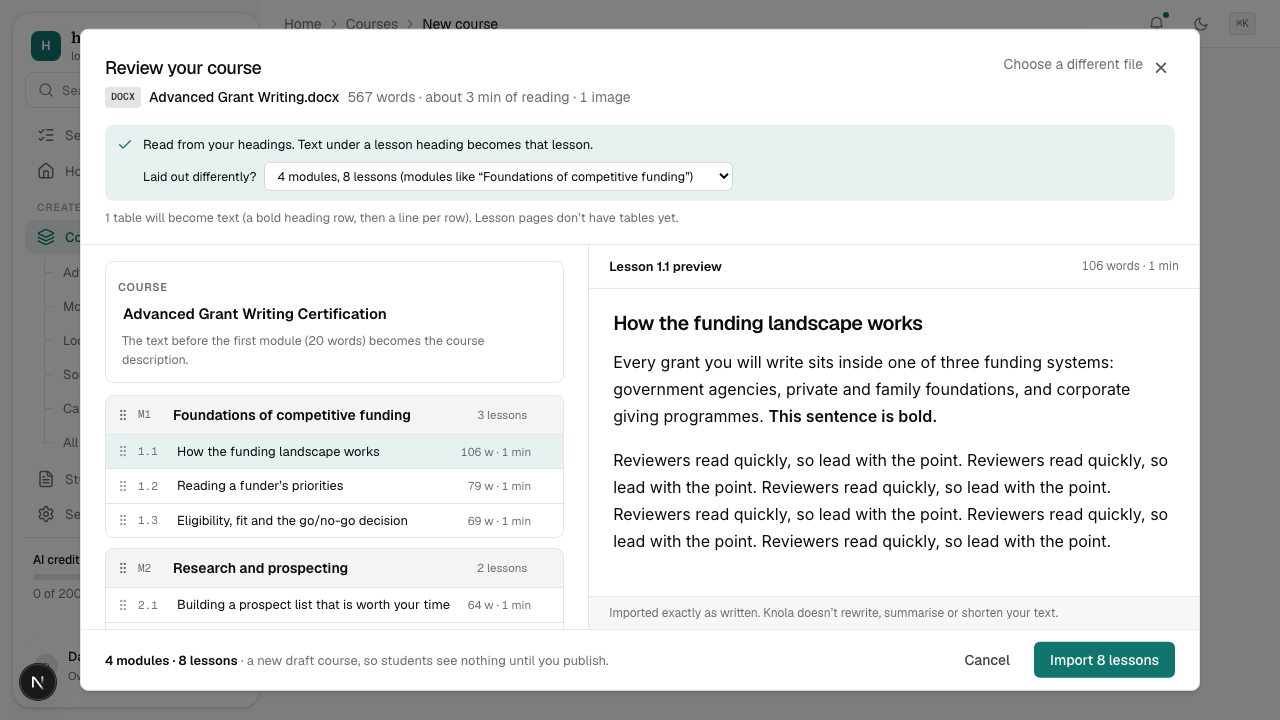Select lesson Building a prospect list
The height and width of the screenshot is (720, 1280).
coord(334,605)
